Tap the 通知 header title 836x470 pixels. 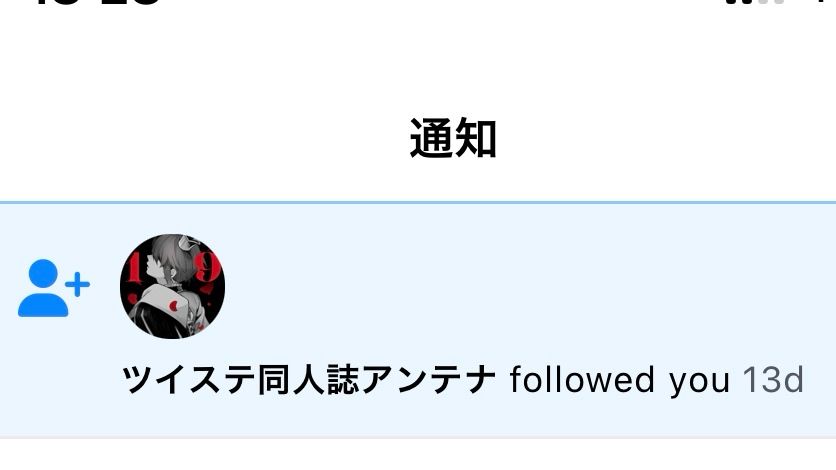[x=453, y=139]
